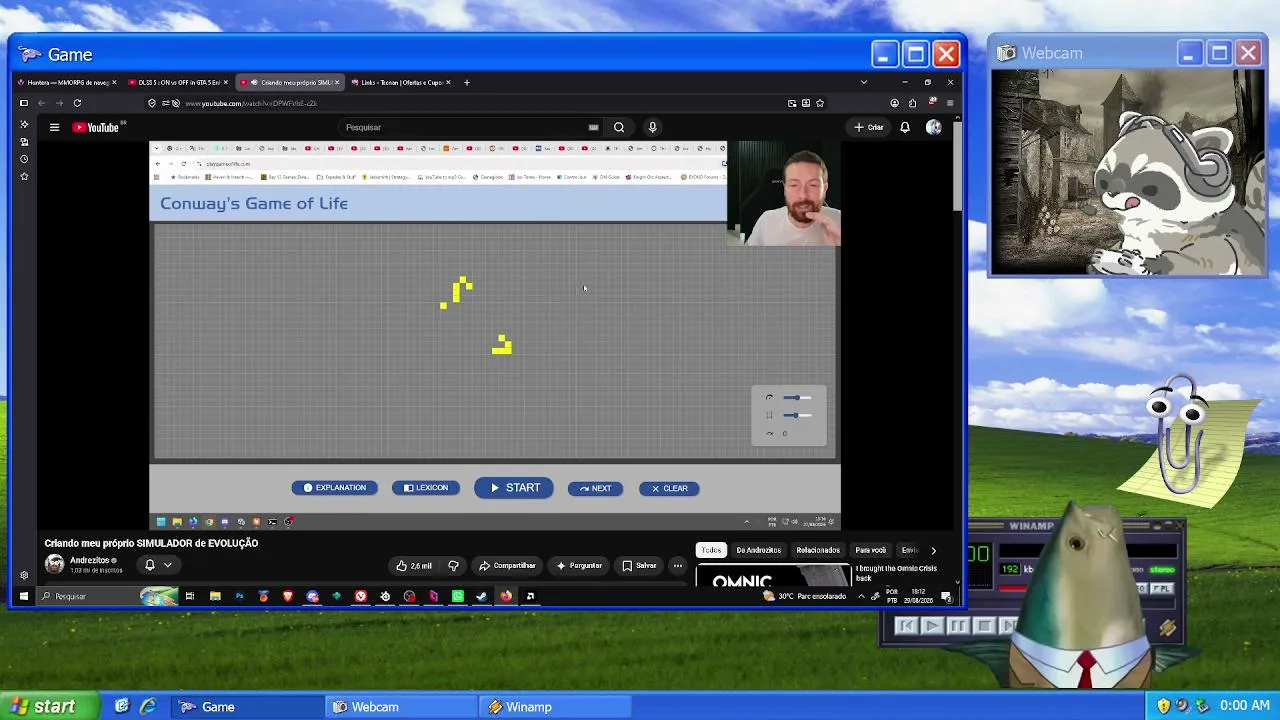Switch to the Huntera MMORPG tab
1280x720 pixels.
[67, 82]
